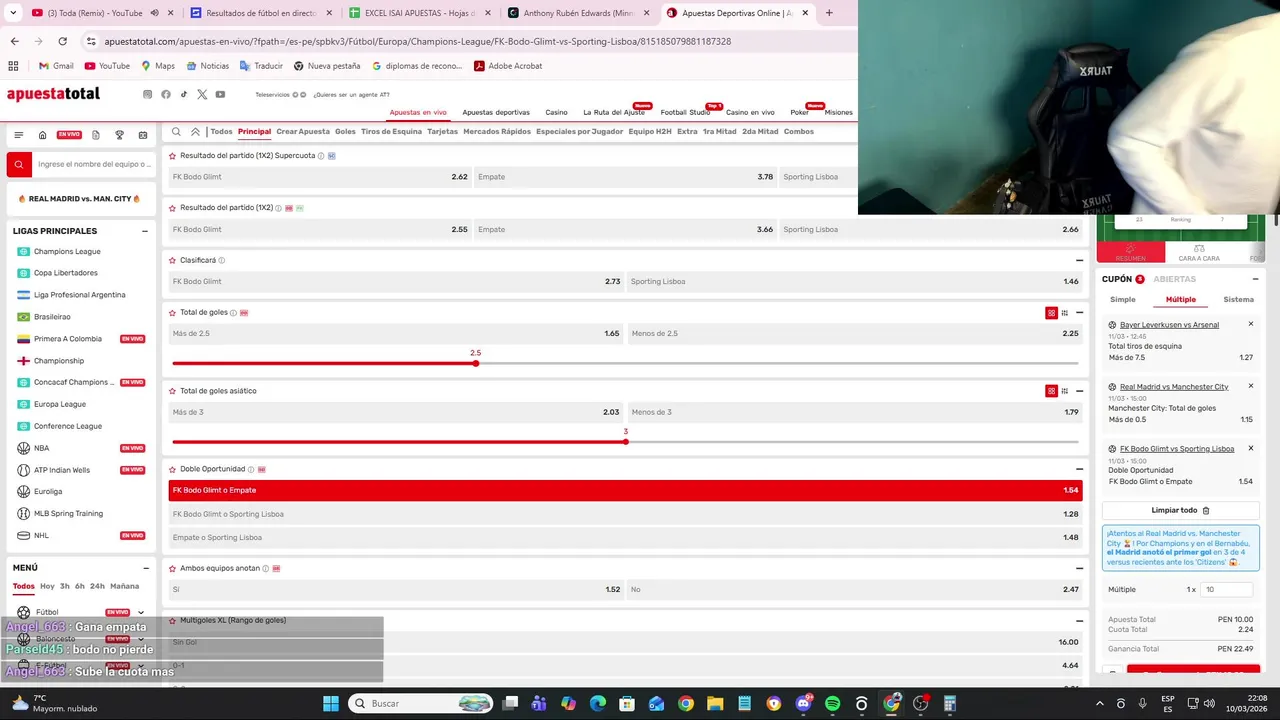Select the Simple coupon tab

[x=1123, y=299]
